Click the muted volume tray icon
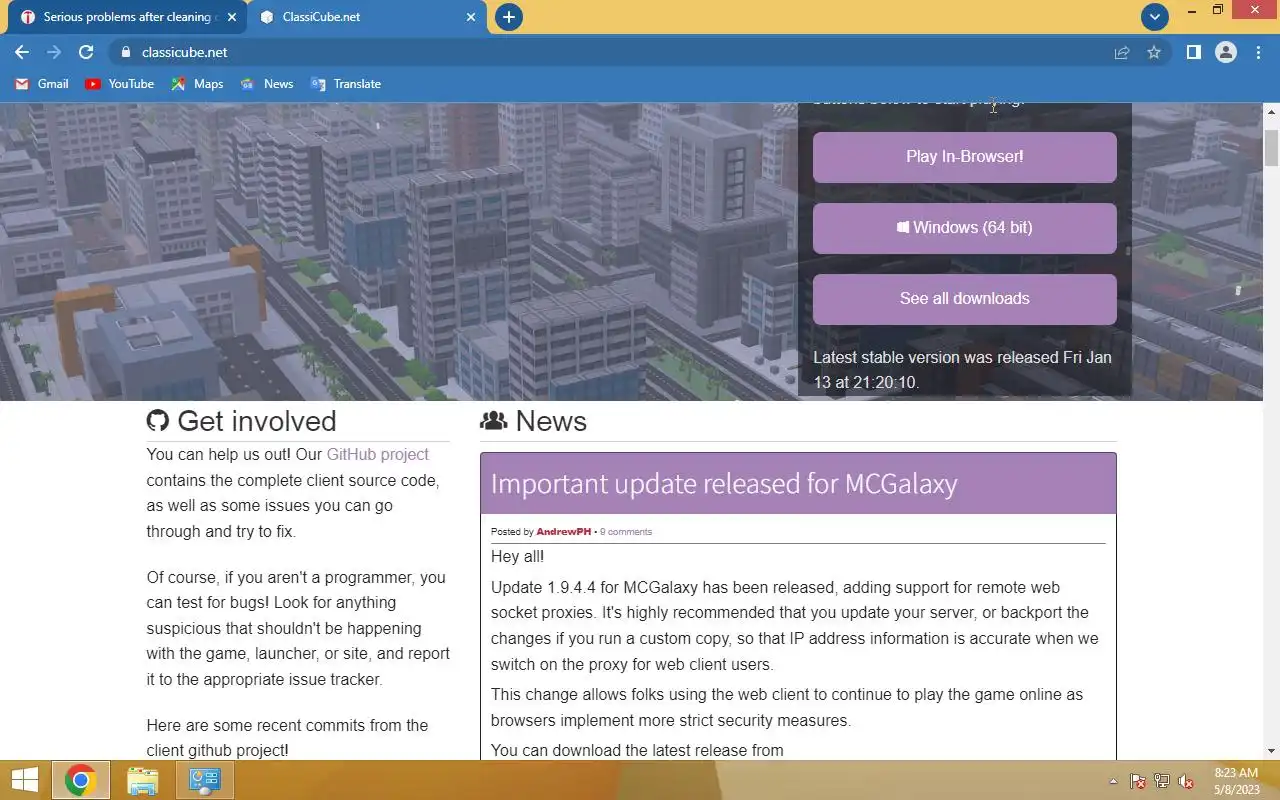This screenshot has width=1280, height=800. click(x=1186, y=781)
